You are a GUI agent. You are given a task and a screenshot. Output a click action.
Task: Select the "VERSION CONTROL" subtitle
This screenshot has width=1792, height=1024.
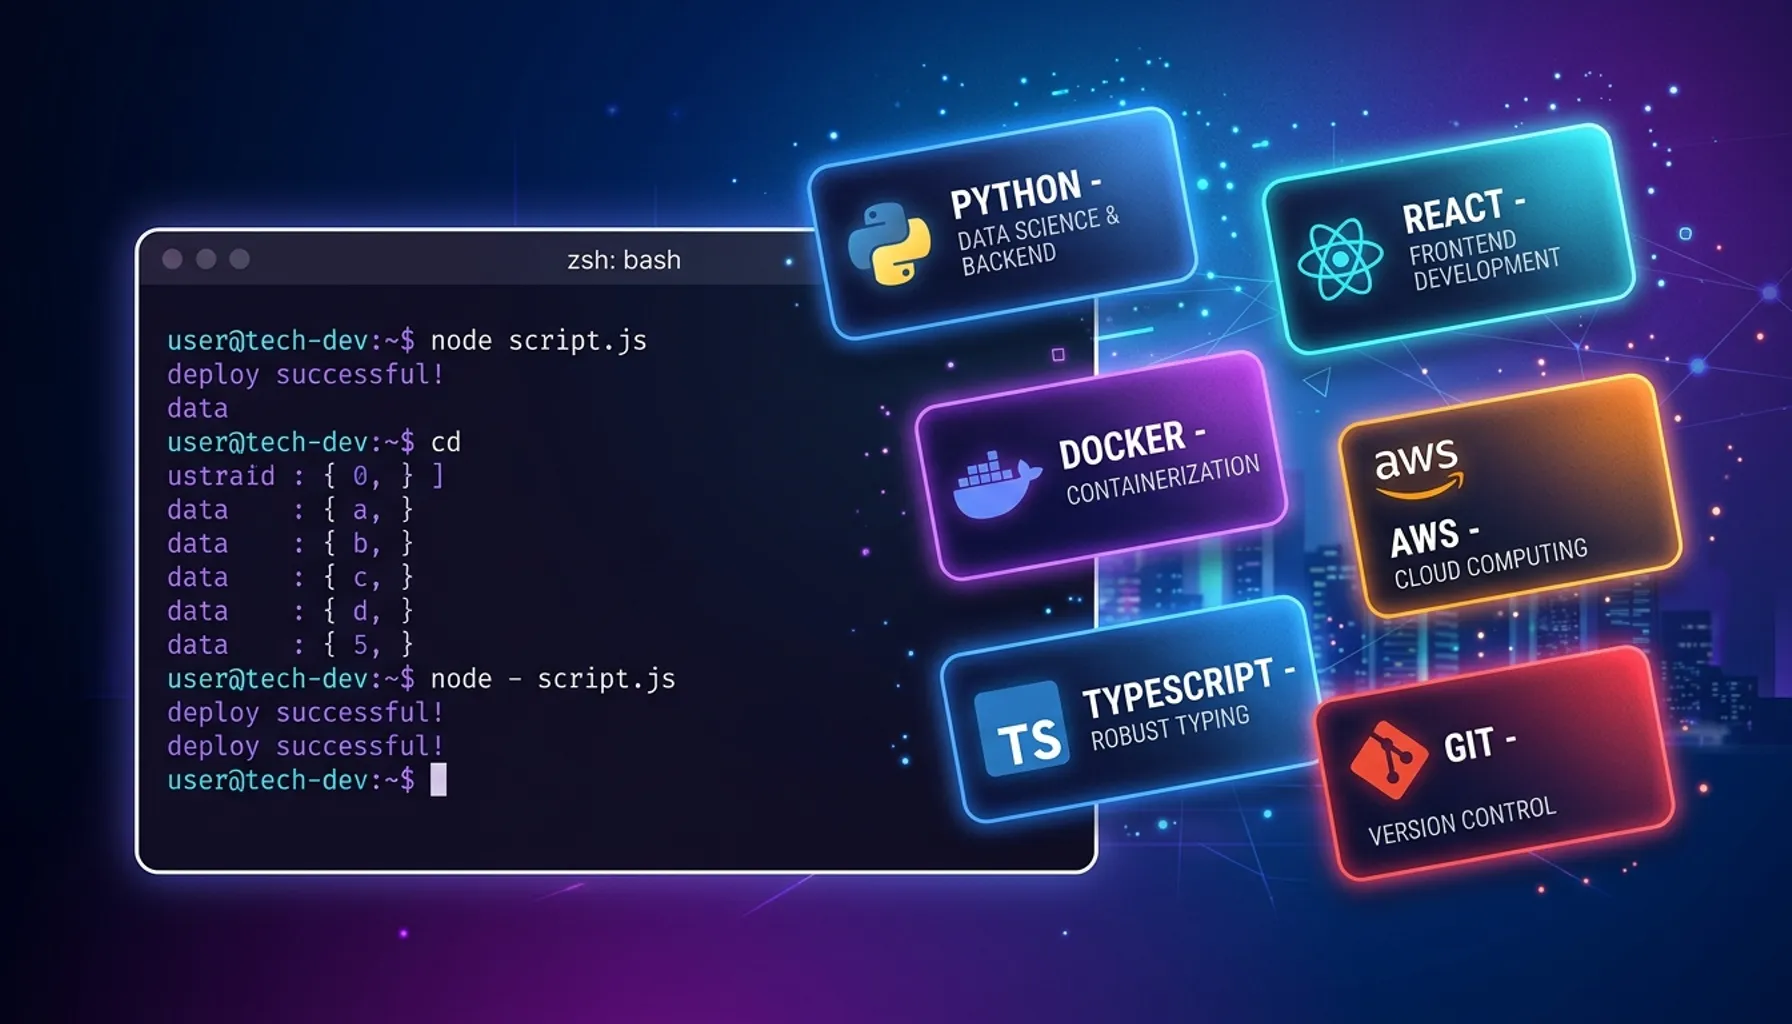click(x=1461, y=821)
